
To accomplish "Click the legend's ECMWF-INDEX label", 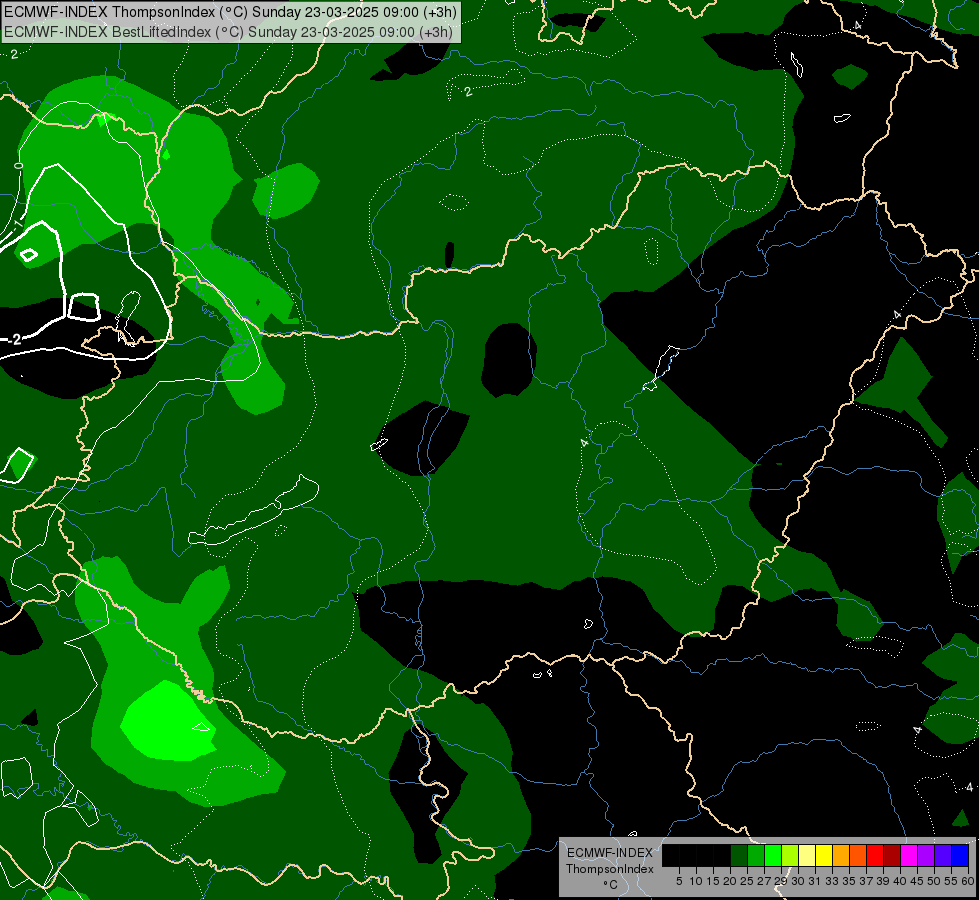I will [610, 853].
